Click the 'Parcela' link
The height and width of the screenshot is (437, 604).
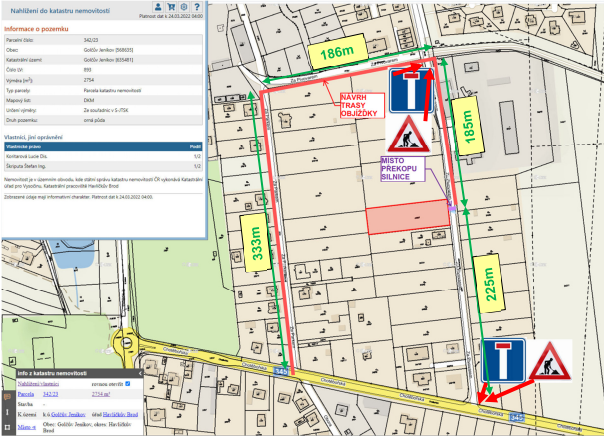click(28, 396)
